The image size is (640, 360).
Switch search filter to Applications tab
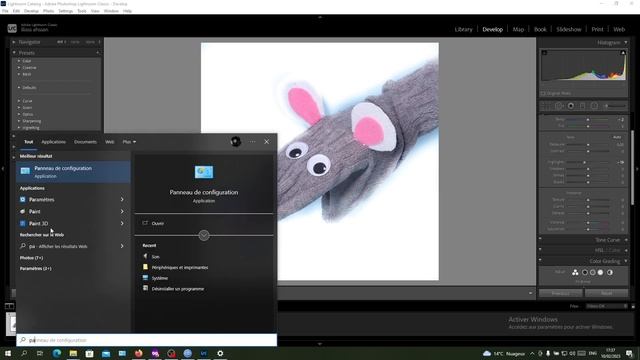pyautogui.click(x=53, y=142)
